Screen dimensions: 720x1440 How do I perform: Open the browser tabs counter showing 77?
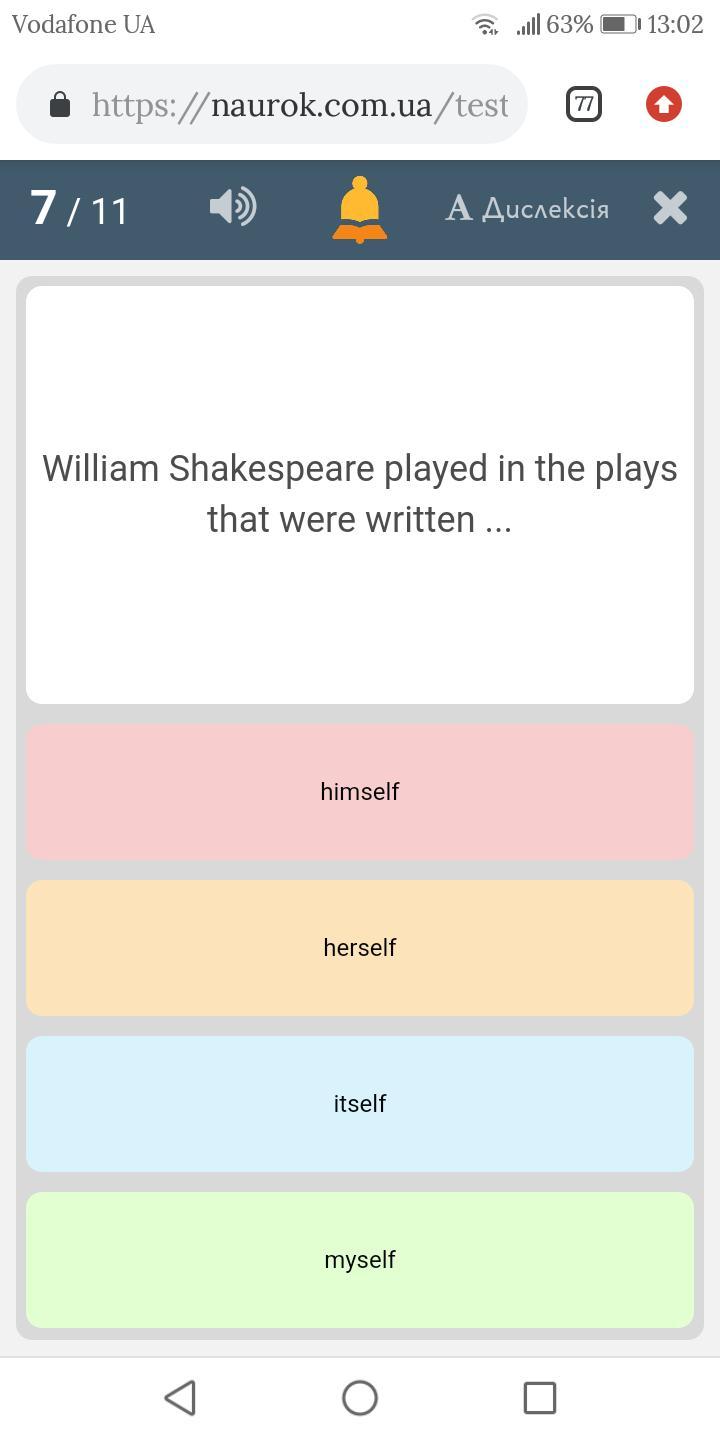tap(584, 104)
